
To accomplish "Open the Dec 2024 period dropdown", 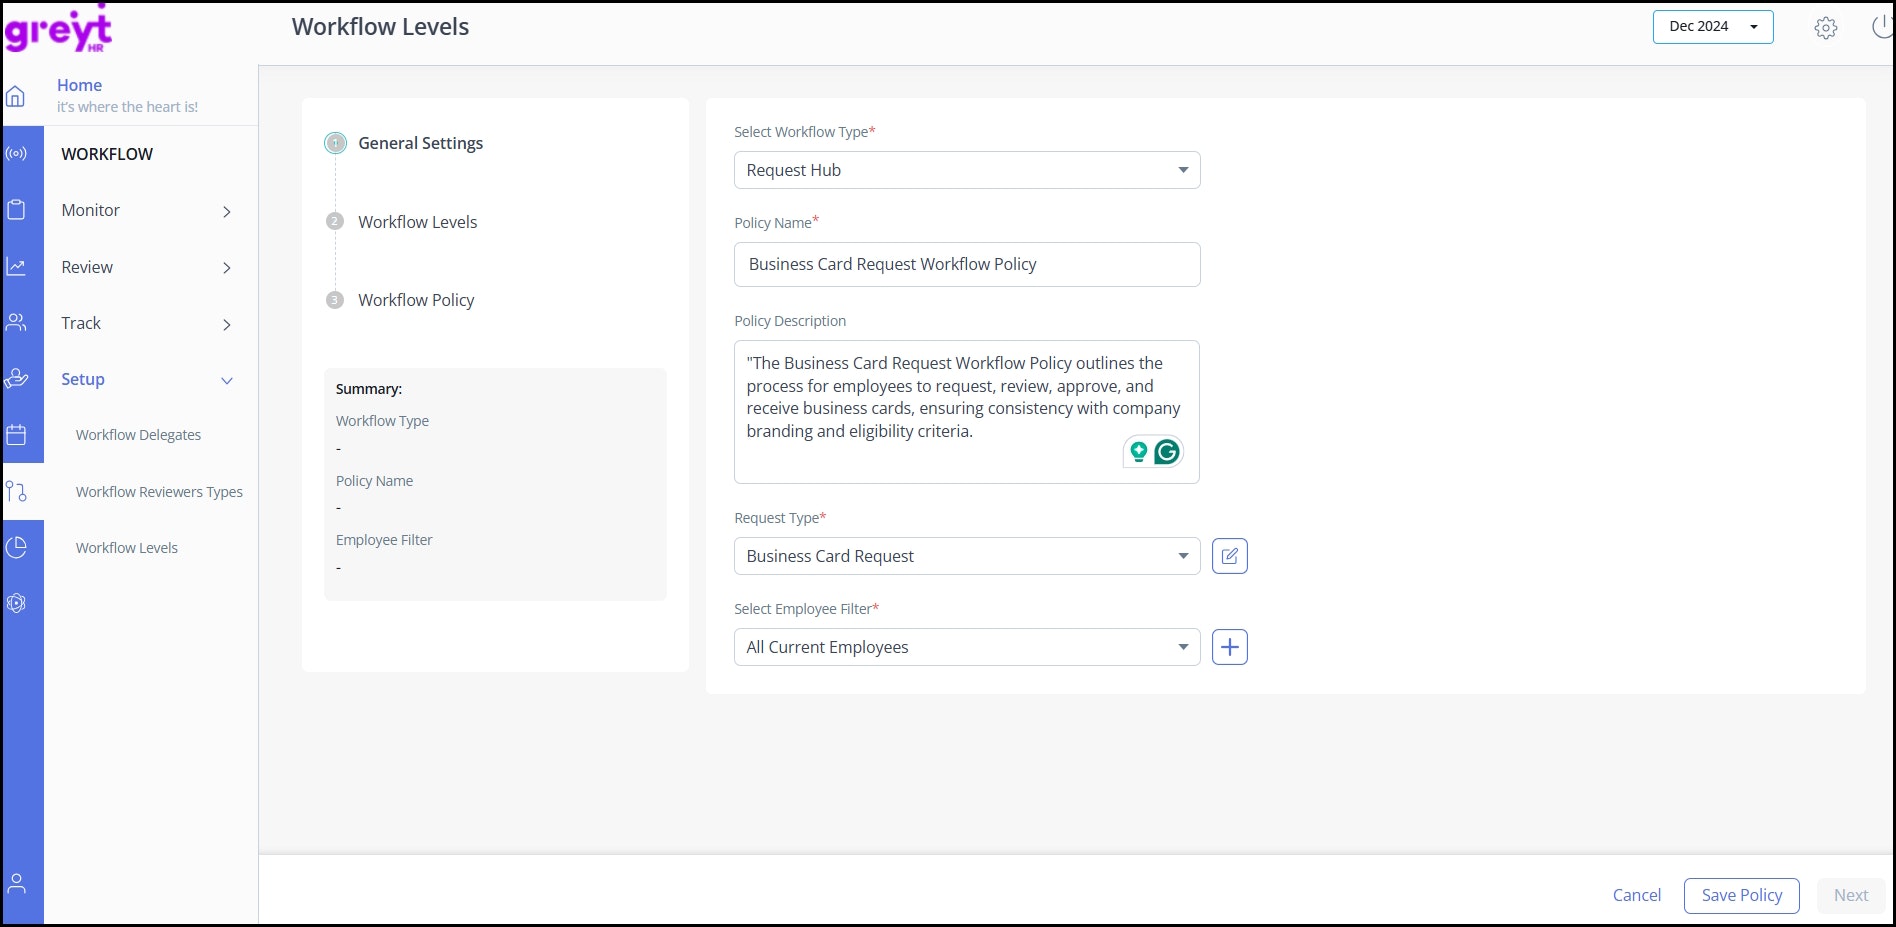I will click(x=1713, y=27).
